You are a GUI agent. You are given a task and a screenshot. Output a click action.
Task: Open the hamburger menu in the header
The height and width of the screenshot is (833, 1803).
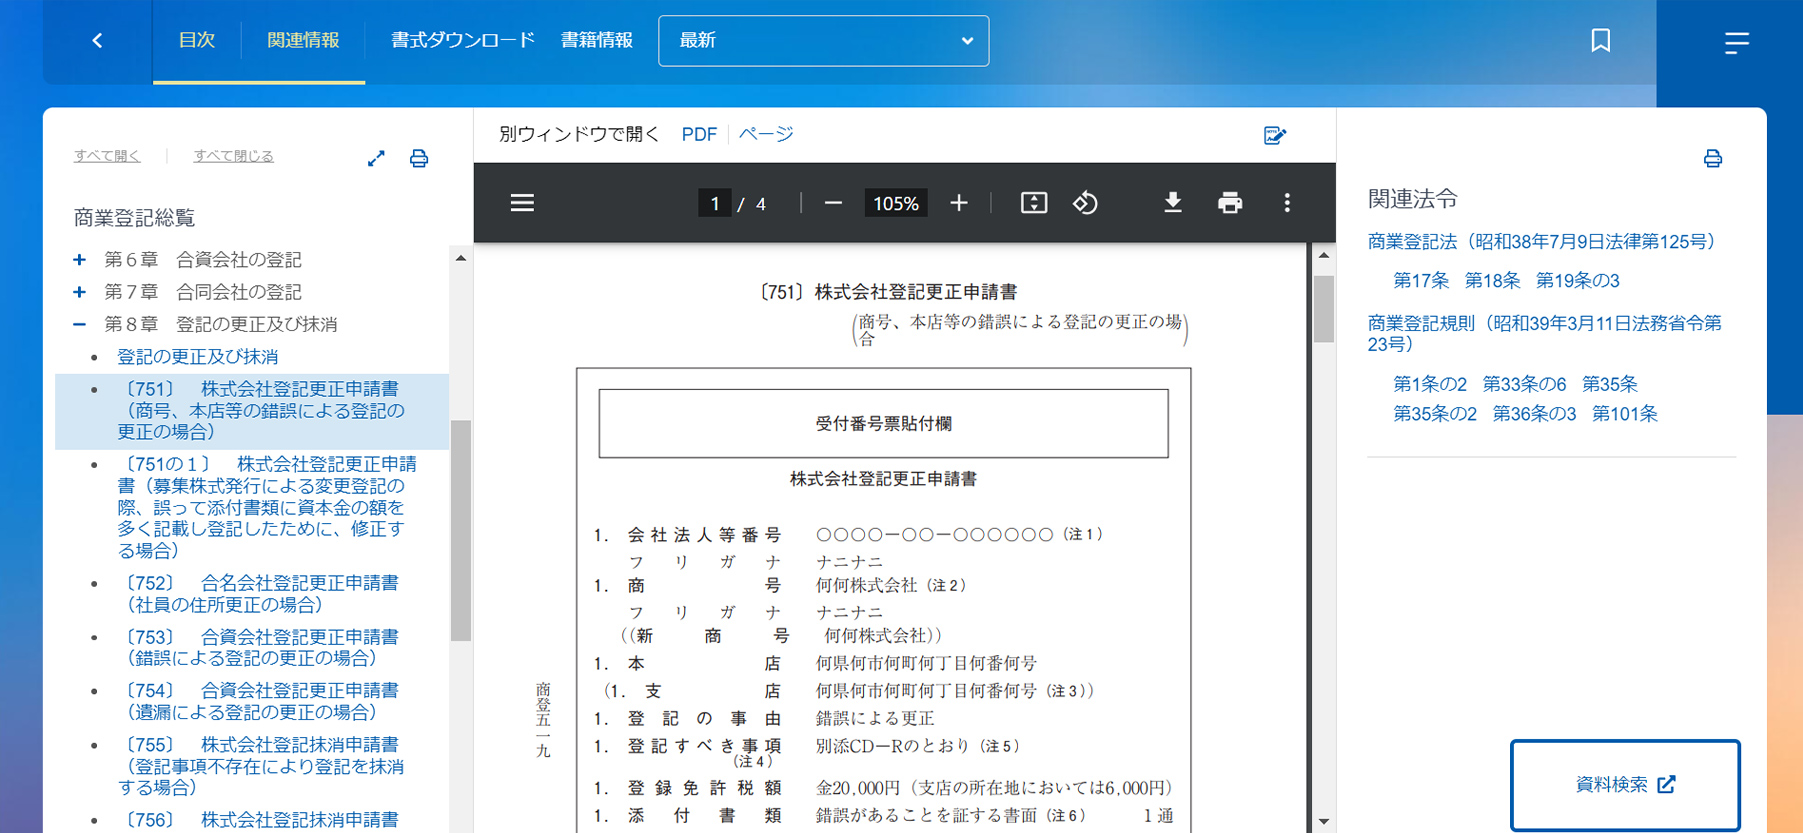1736,42
